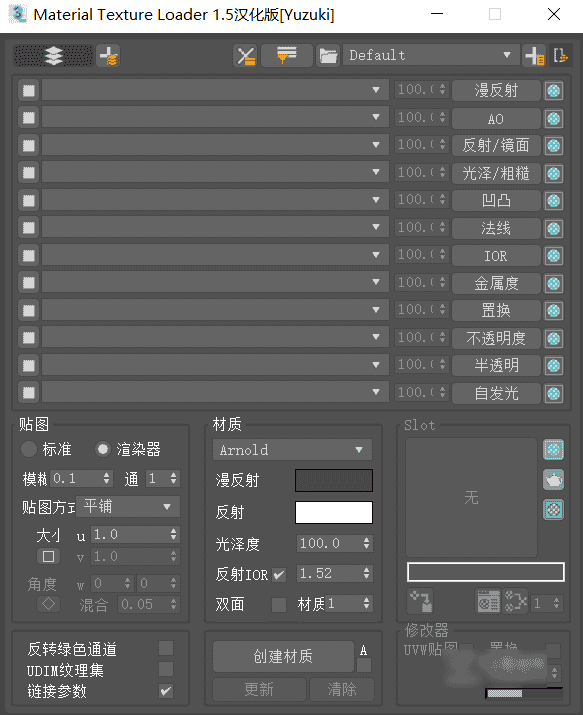Expand the Default preset dropdown
583x715 pixels.
point(431,56)
